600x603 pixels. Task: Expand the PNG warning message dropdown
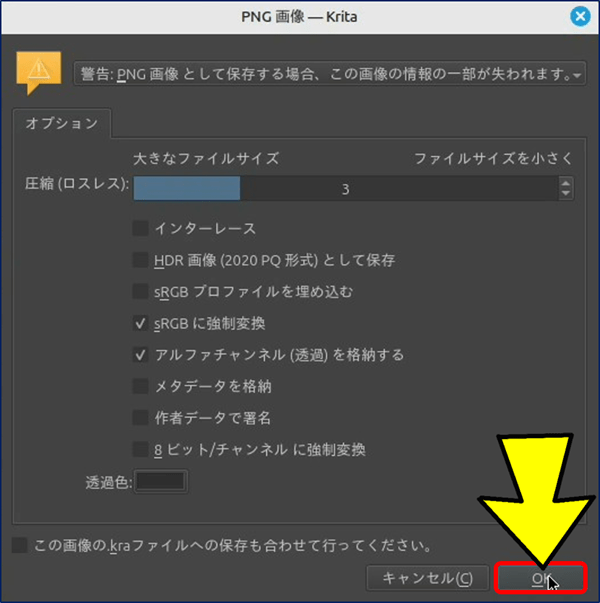[x=577, y=74]
